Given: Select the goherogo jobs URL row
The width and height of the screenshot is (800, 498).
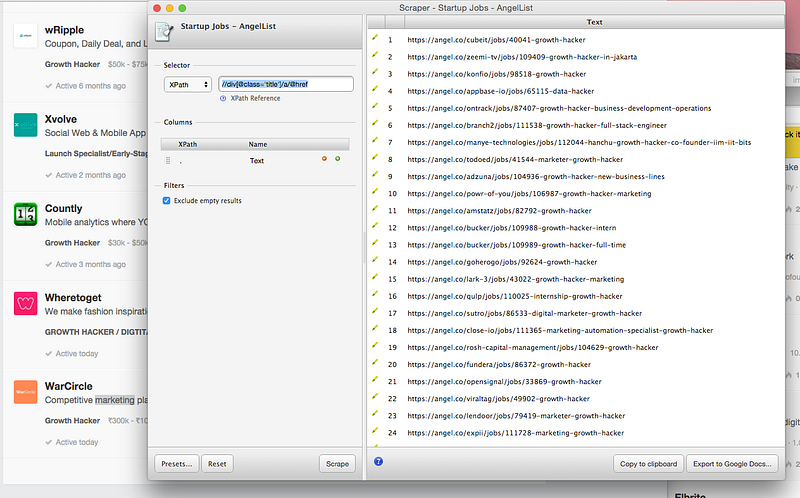Looking at the screenshot, I should point(502,262).
